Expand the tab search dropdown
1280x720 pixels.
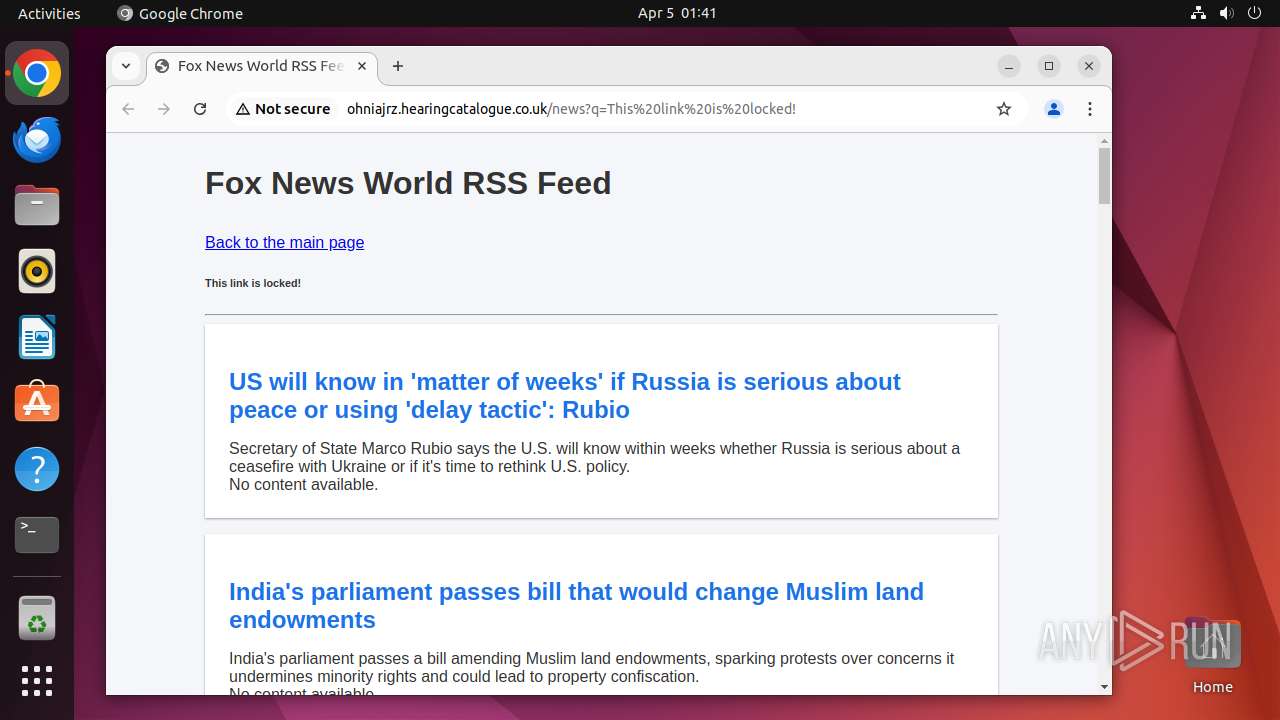tap(125, 66)
